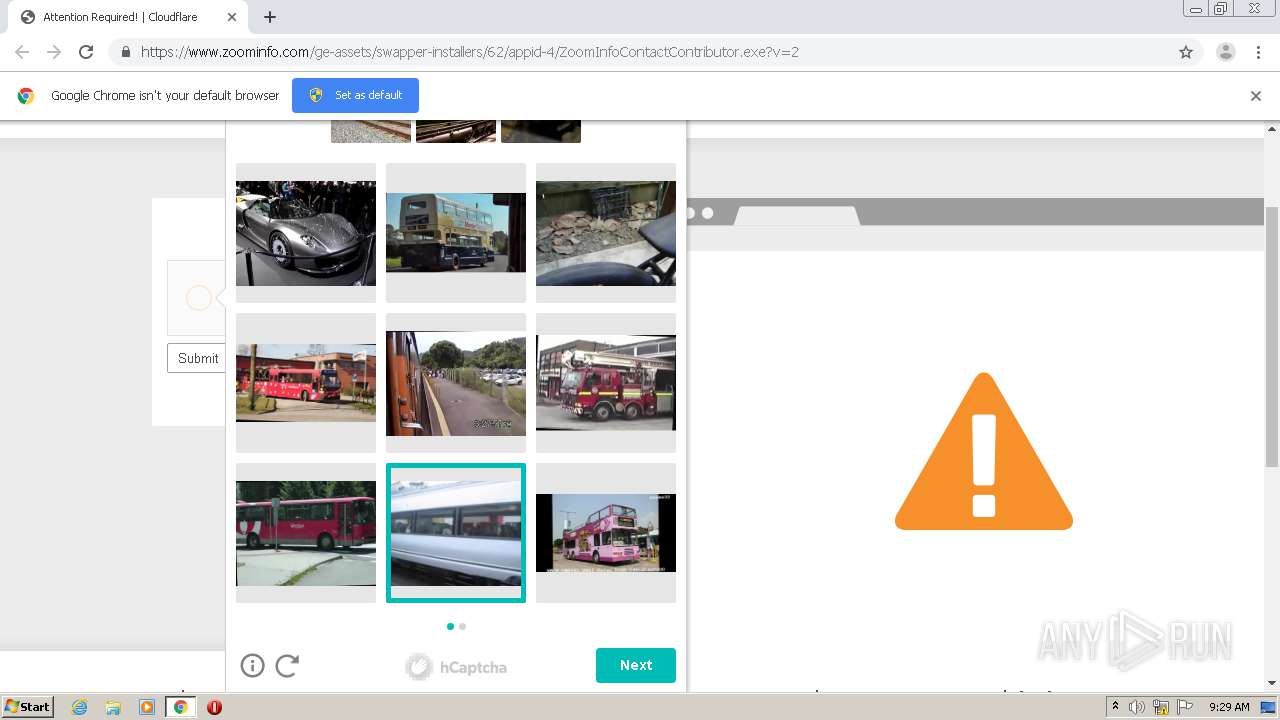Screen dimensions: 1280x720
Task: Go forward in browser history
Action: click(x=54, y=52)
